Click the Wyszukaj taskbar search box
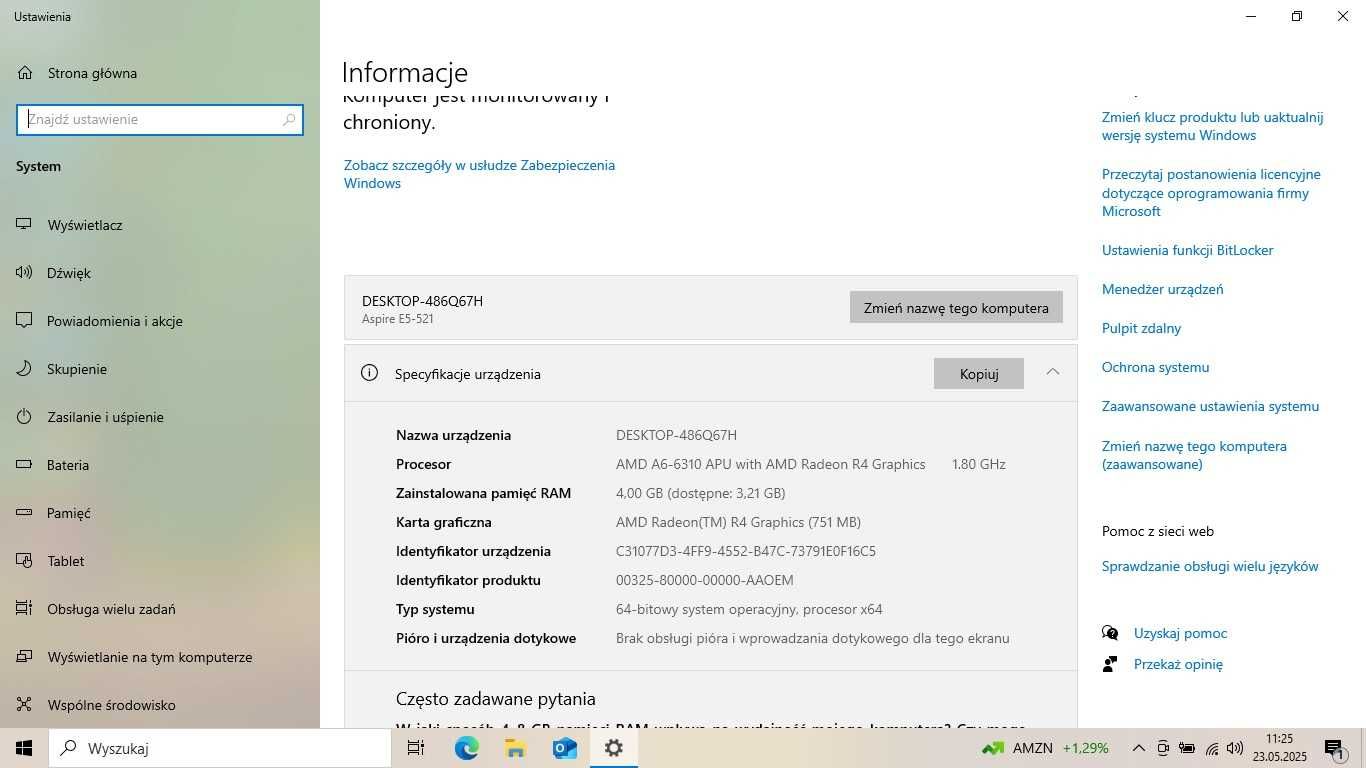The image size is (1366, 768). 220,748
